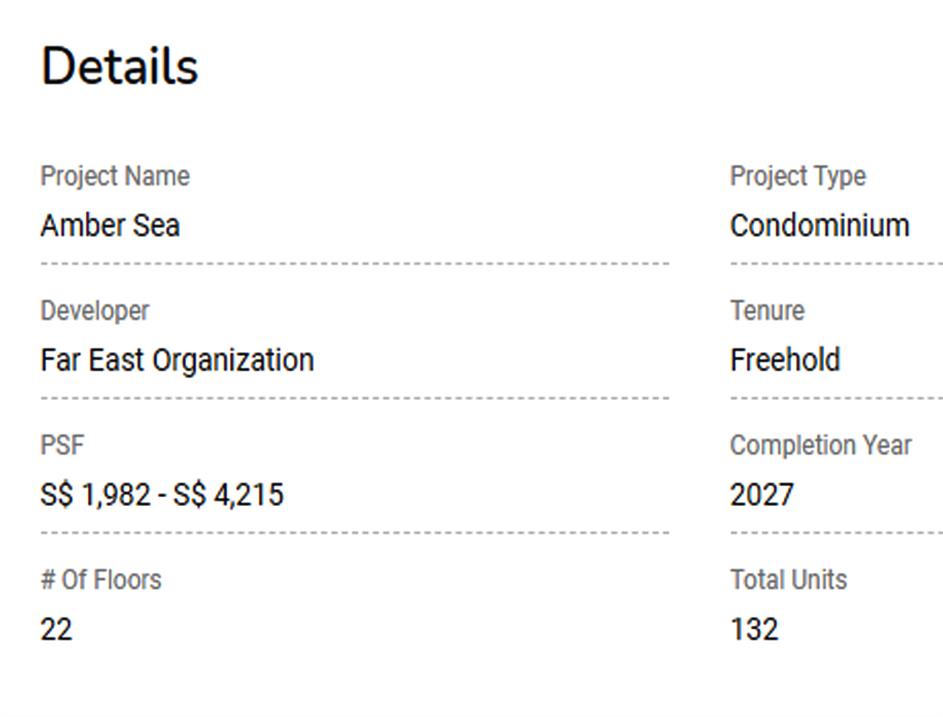The width and height of the screenshot is (943, 717).
Task: Click the dashed divider below Amber Sea
Action: [354, 264]
